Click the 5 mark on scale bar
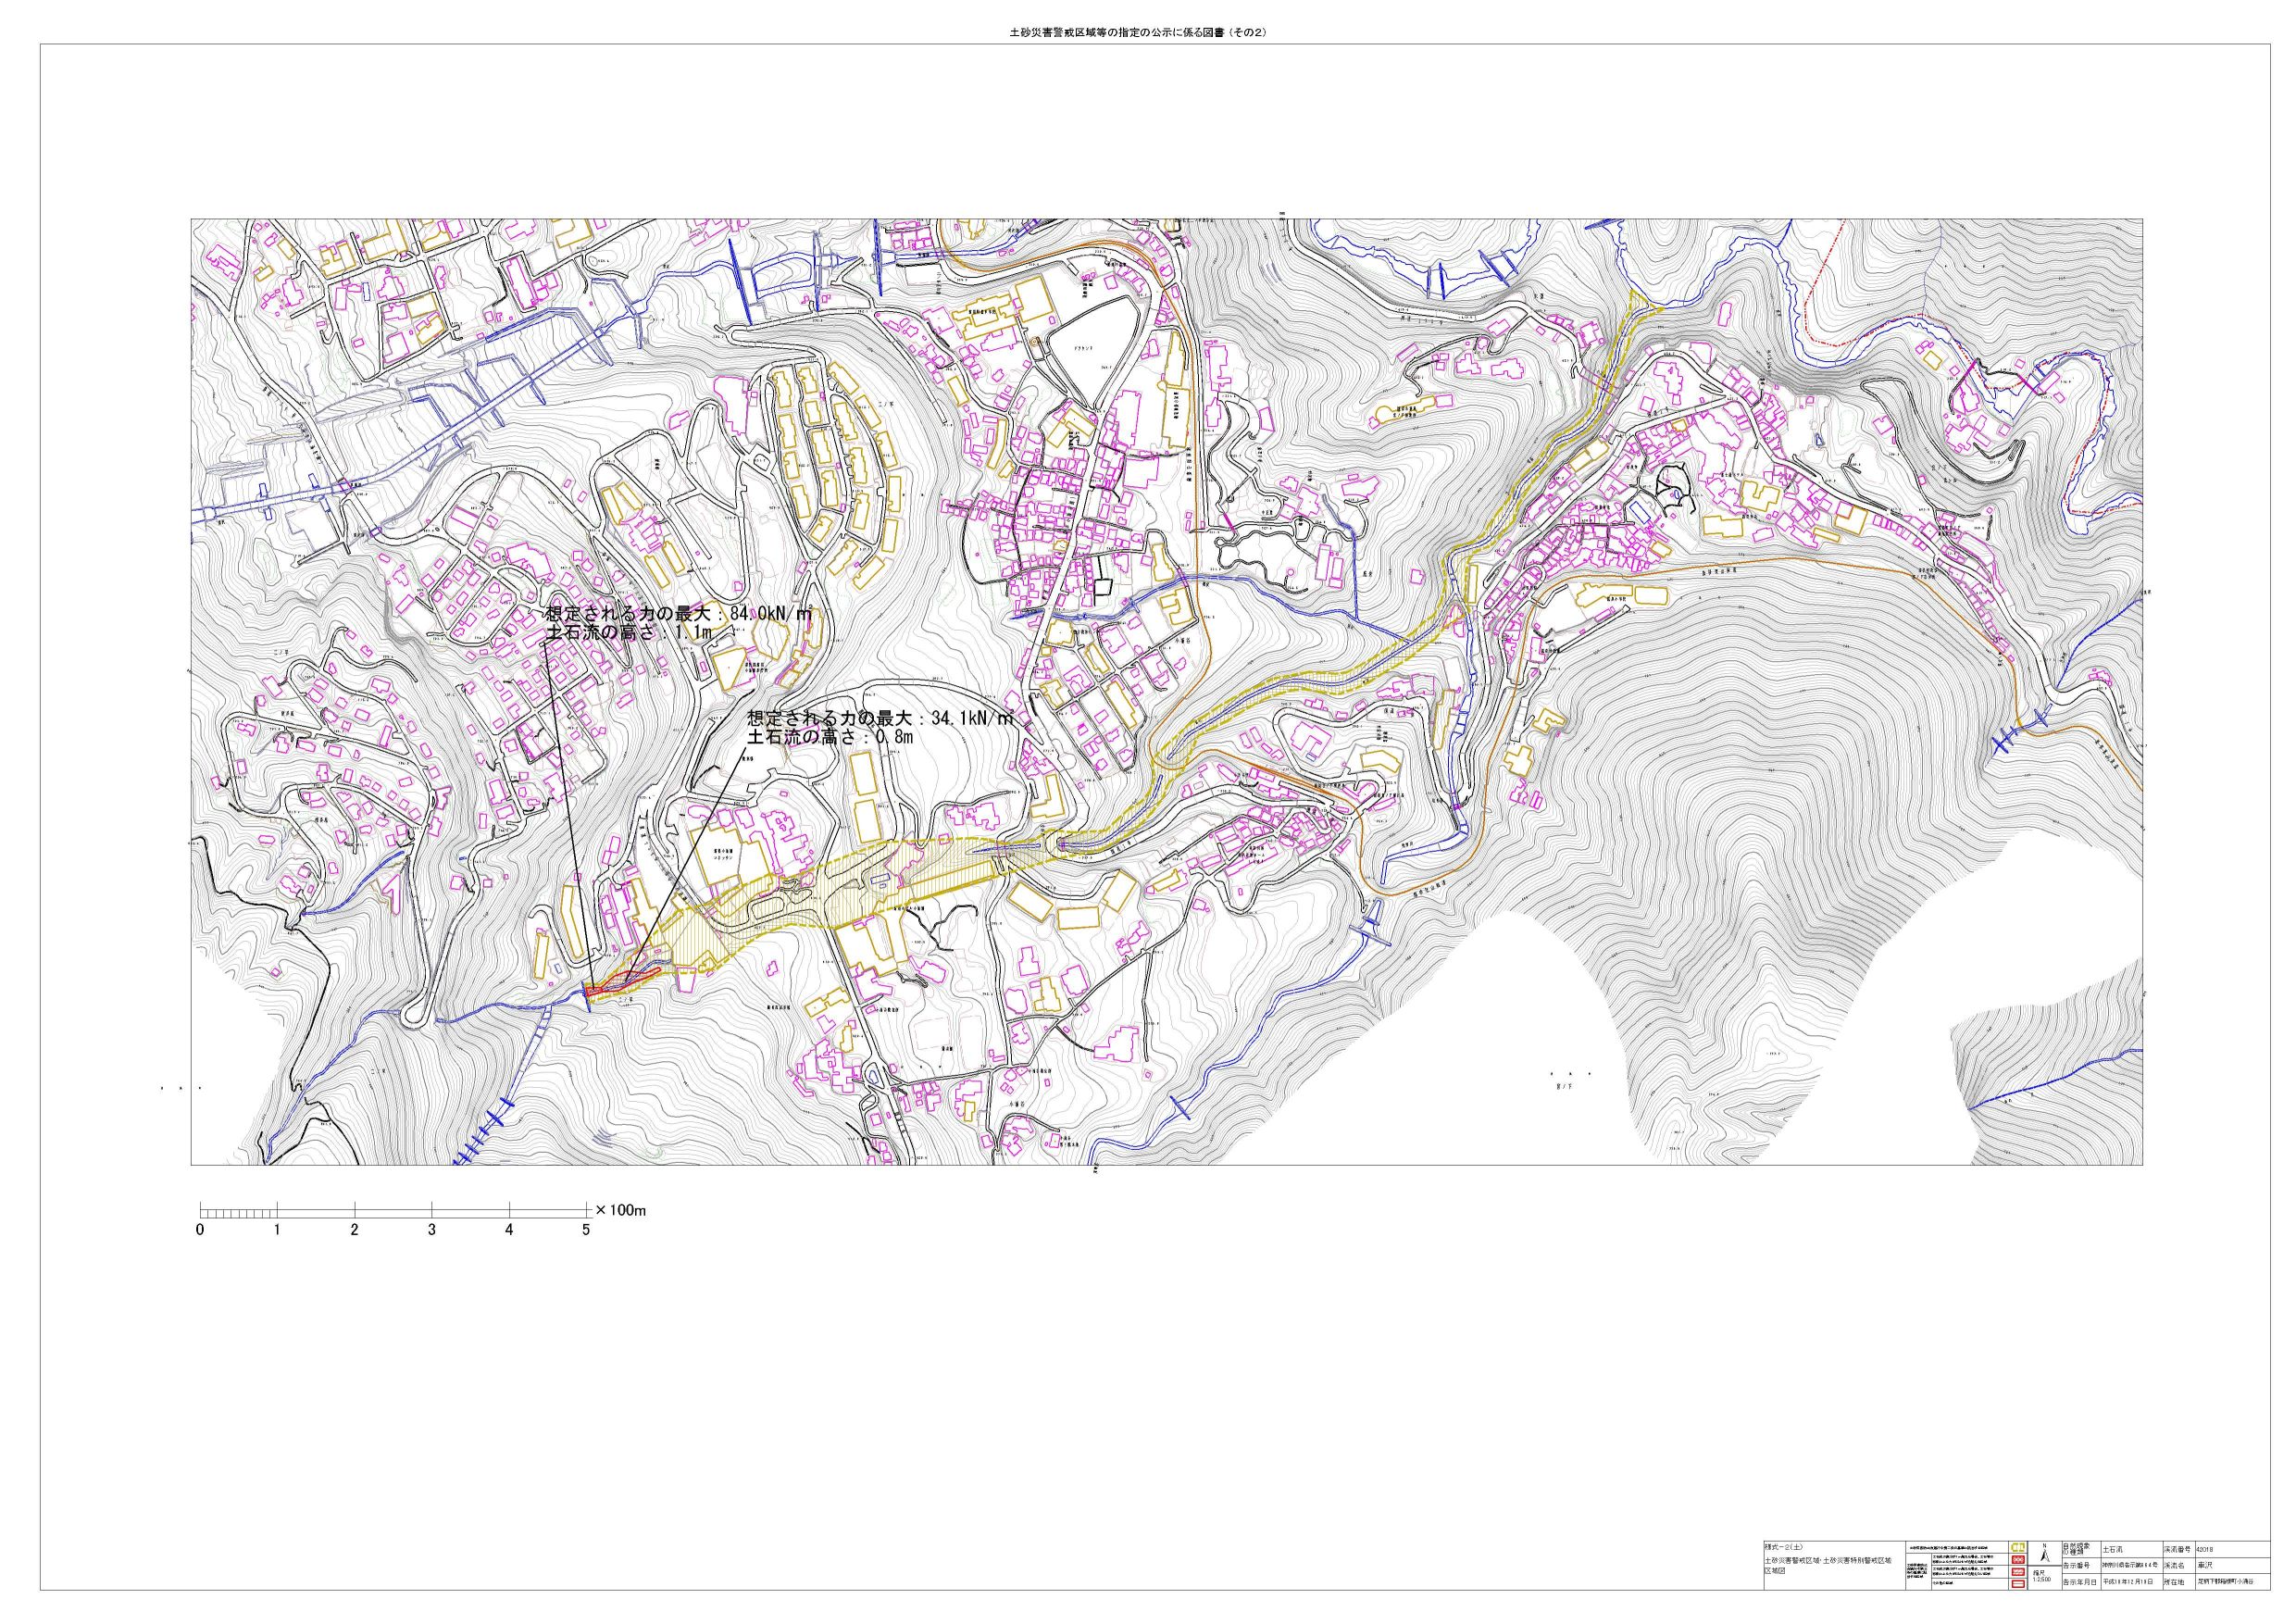This screenshot has width=2296, height=1624. 587,1230
